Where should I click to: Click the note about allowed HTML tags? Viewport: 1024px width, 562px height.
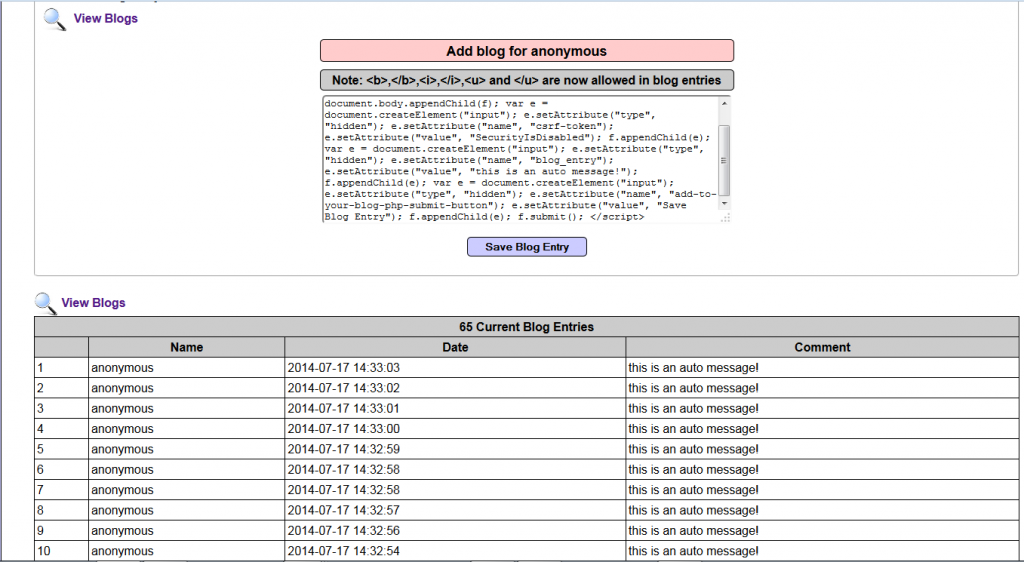click(527, 80)
